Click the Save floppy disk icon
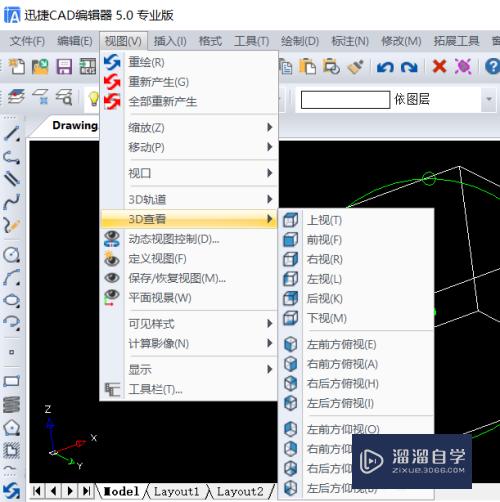This screenshot has height=502, width=500. point(64,66)
